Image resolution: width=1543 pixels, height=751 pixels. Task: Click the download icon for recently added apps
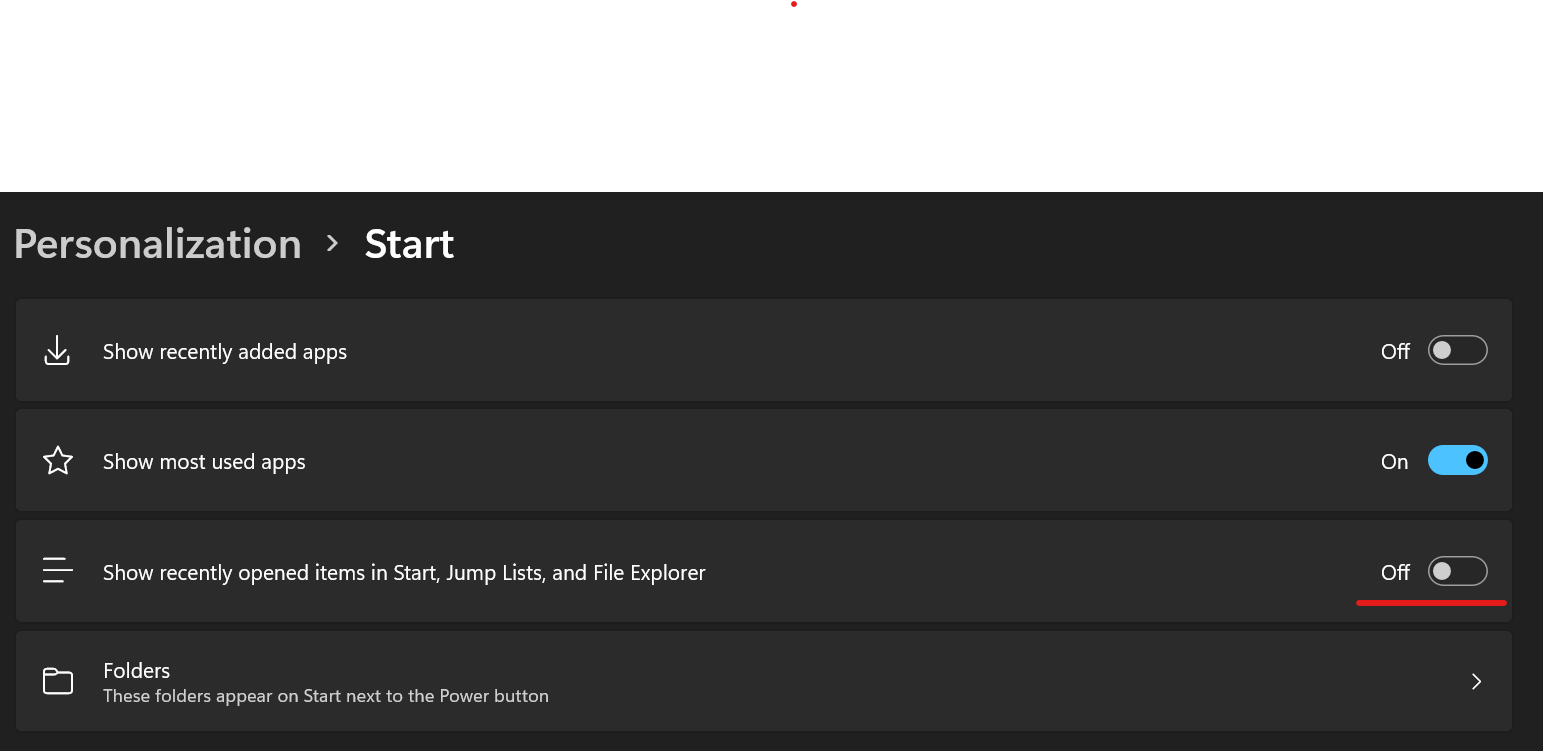[57, 351]
